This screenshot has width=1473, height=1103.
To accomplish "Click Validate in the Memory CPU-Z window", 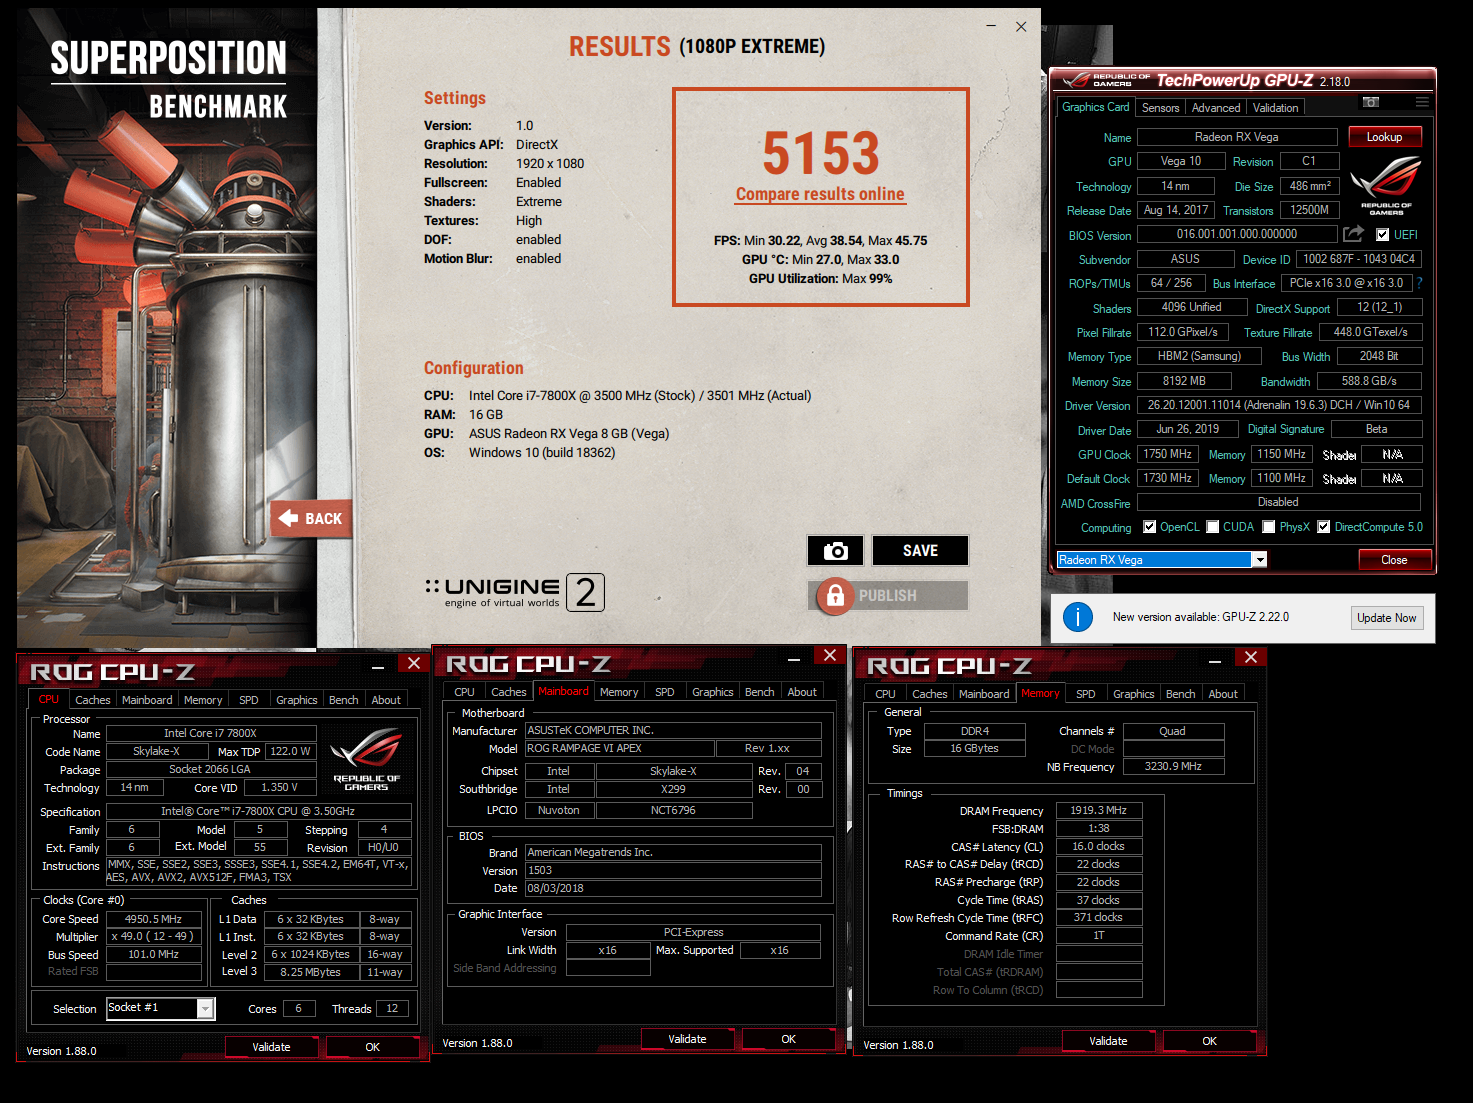I will [x=1108, y=1041].
